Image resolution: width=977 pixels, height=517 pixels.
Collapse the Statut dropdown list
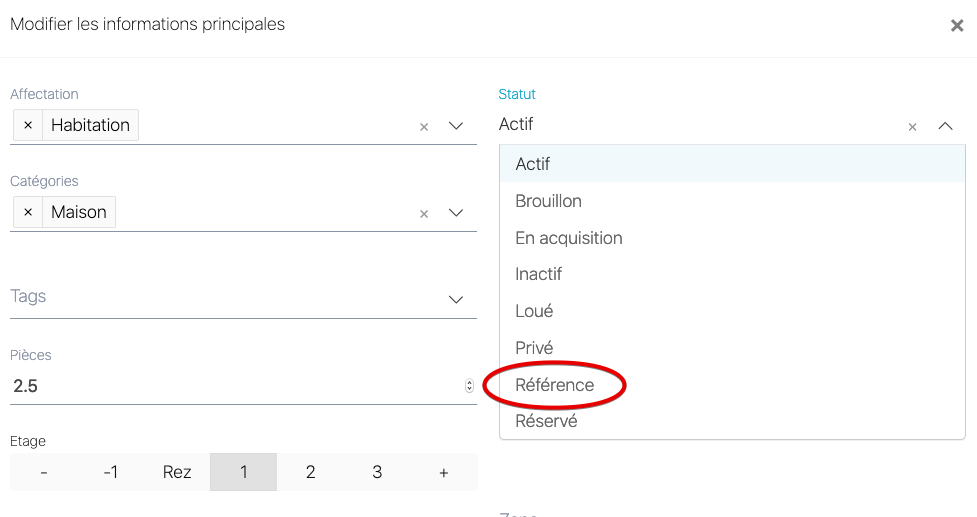(945, 126)
